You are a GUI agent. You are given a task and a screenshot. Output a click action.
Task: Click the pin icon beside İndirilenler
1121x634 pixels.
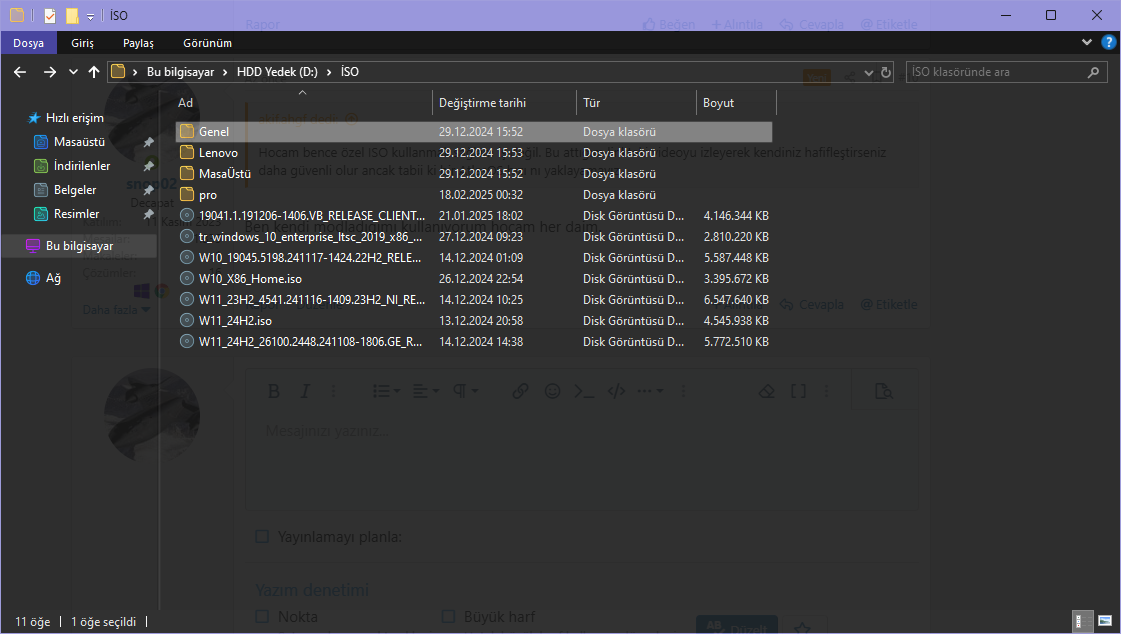coord(149,166)
